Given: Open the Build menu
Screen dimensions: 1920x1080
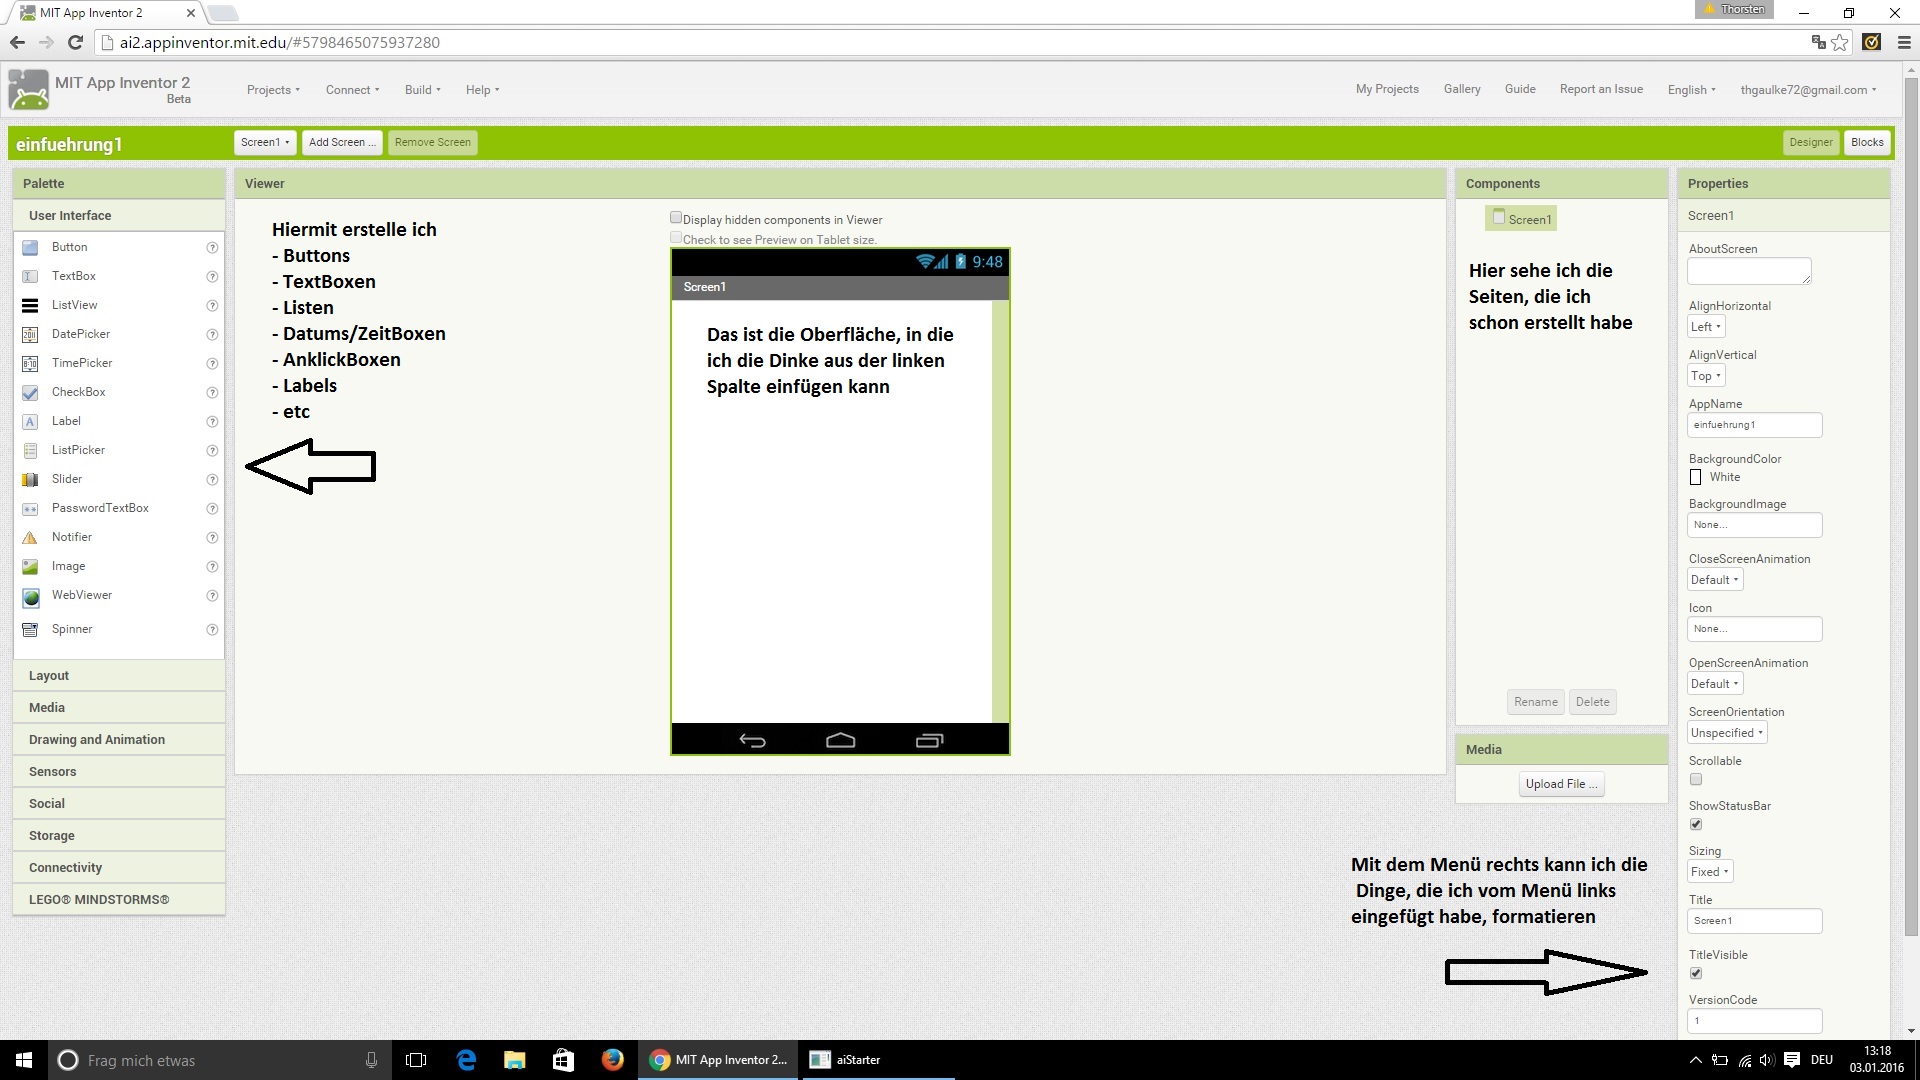Looking at the screenshot, I should (422, 90).
